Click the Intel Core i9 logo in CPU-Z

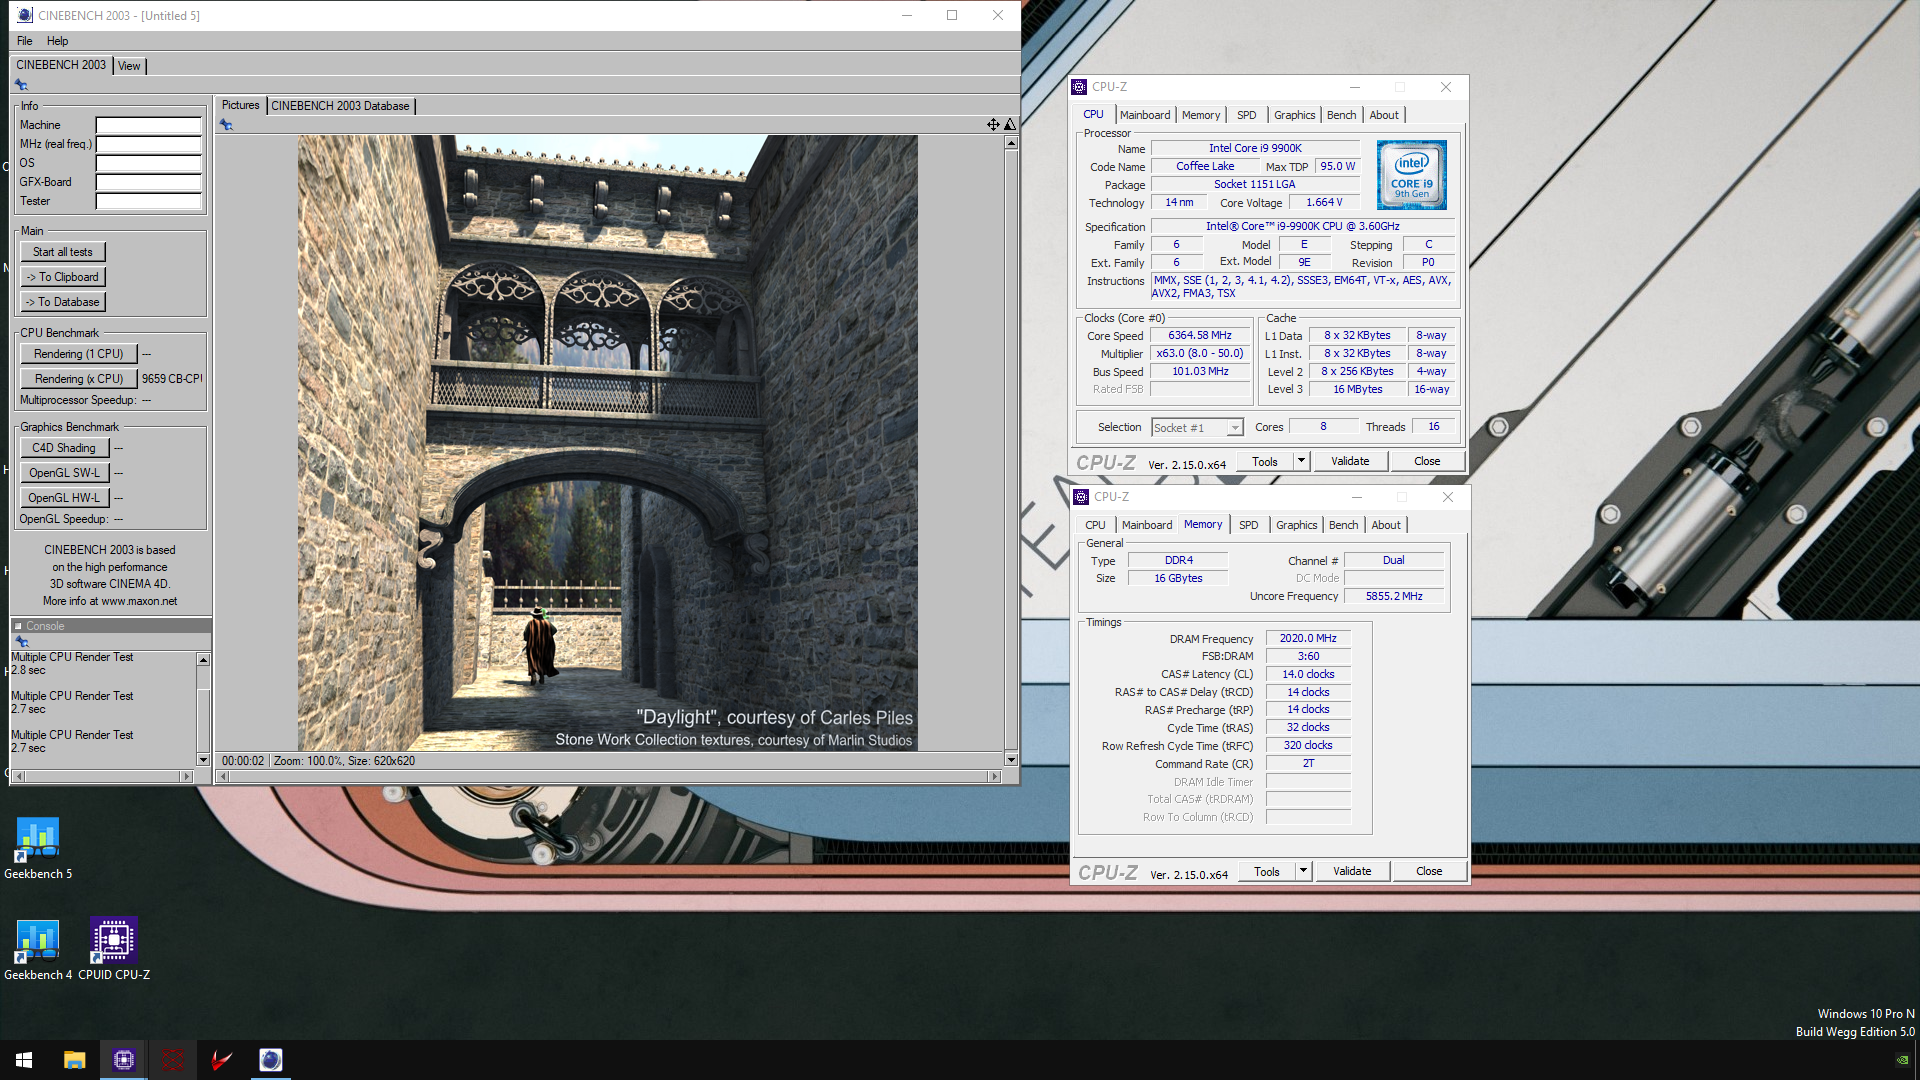pyautogui.click(x=1411, y=175)
